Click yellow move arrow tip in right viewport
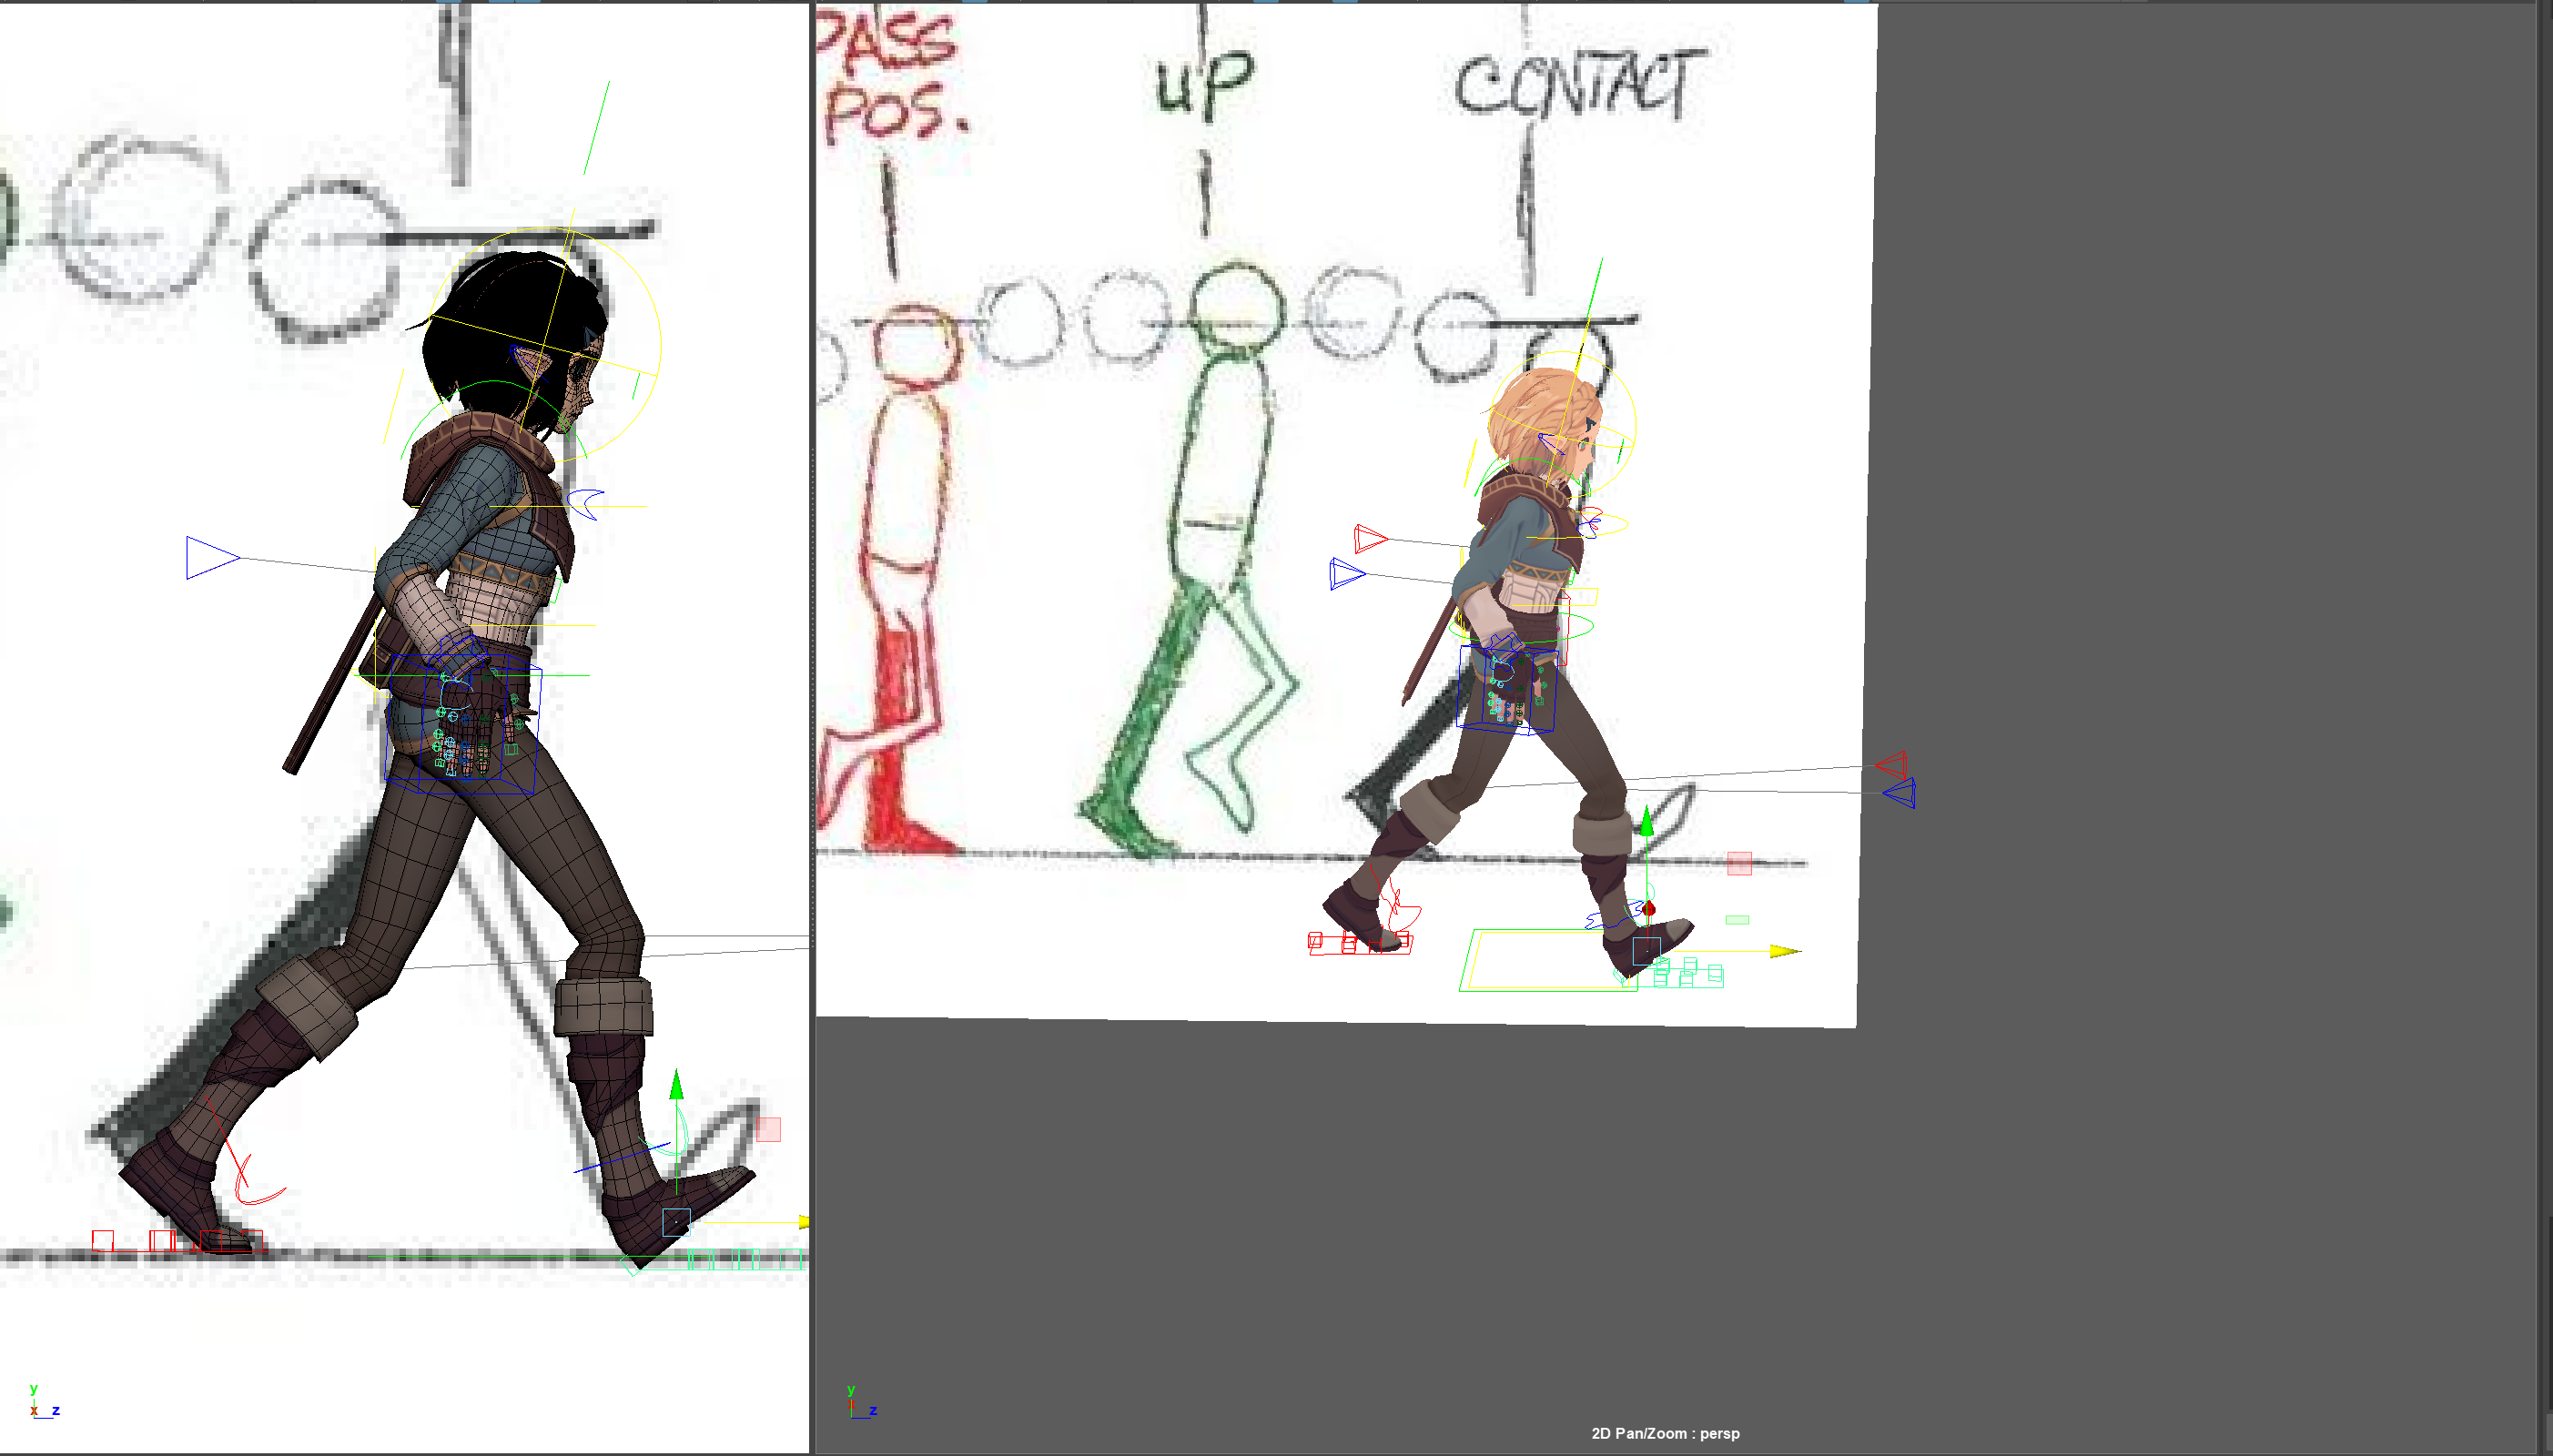 click(x=1784, y=951)
